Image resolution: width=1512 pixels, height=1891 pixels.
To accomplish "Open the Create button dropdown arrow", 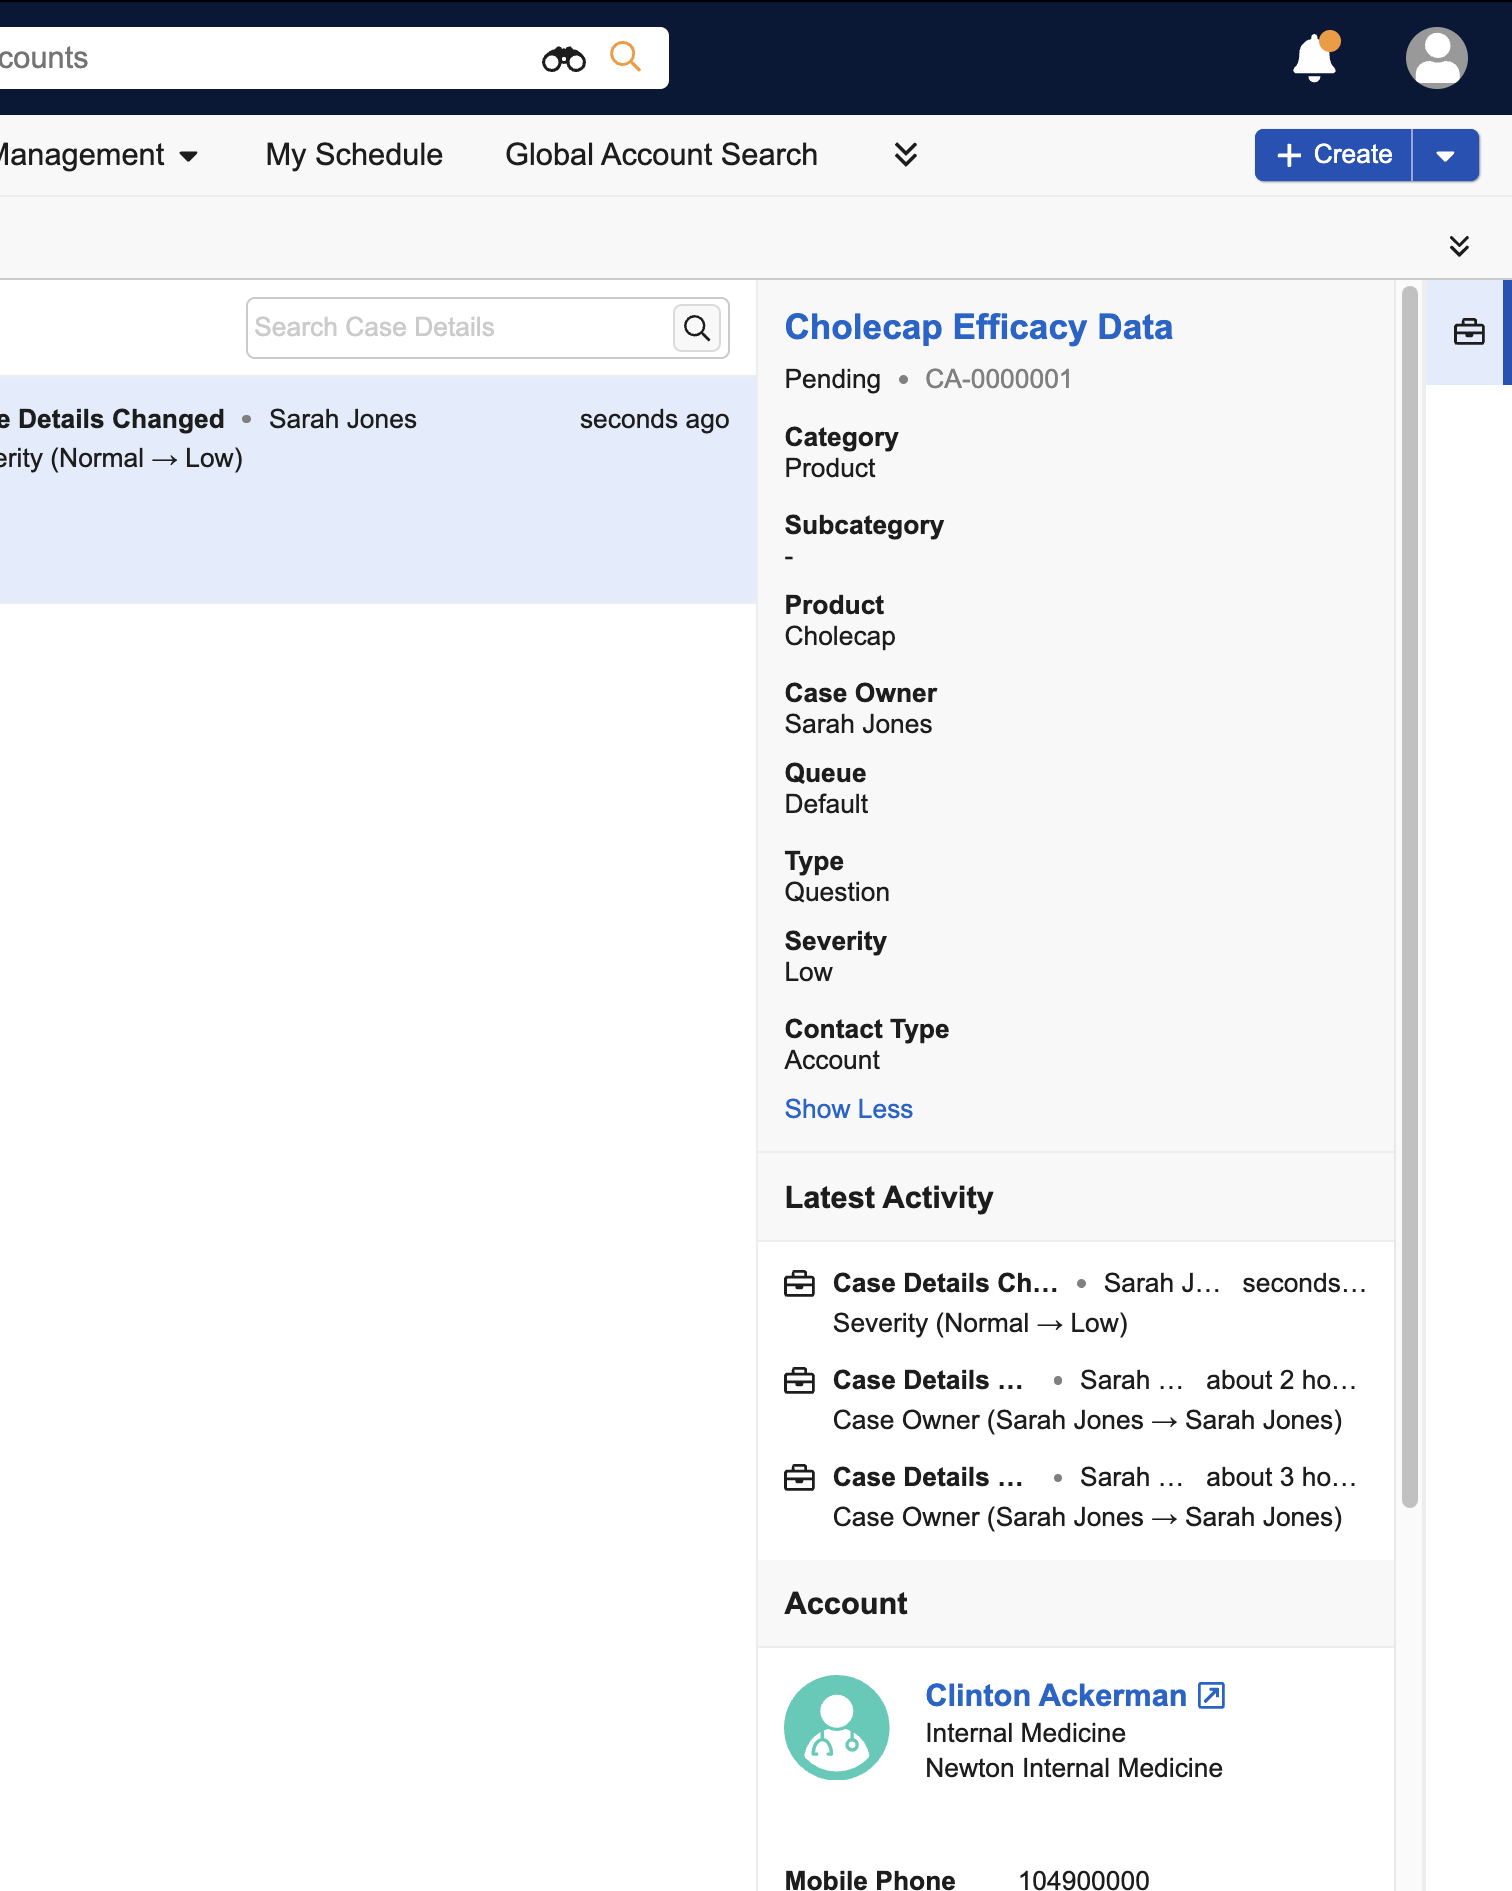I will pyautogui.click(x=1444, y=156).
